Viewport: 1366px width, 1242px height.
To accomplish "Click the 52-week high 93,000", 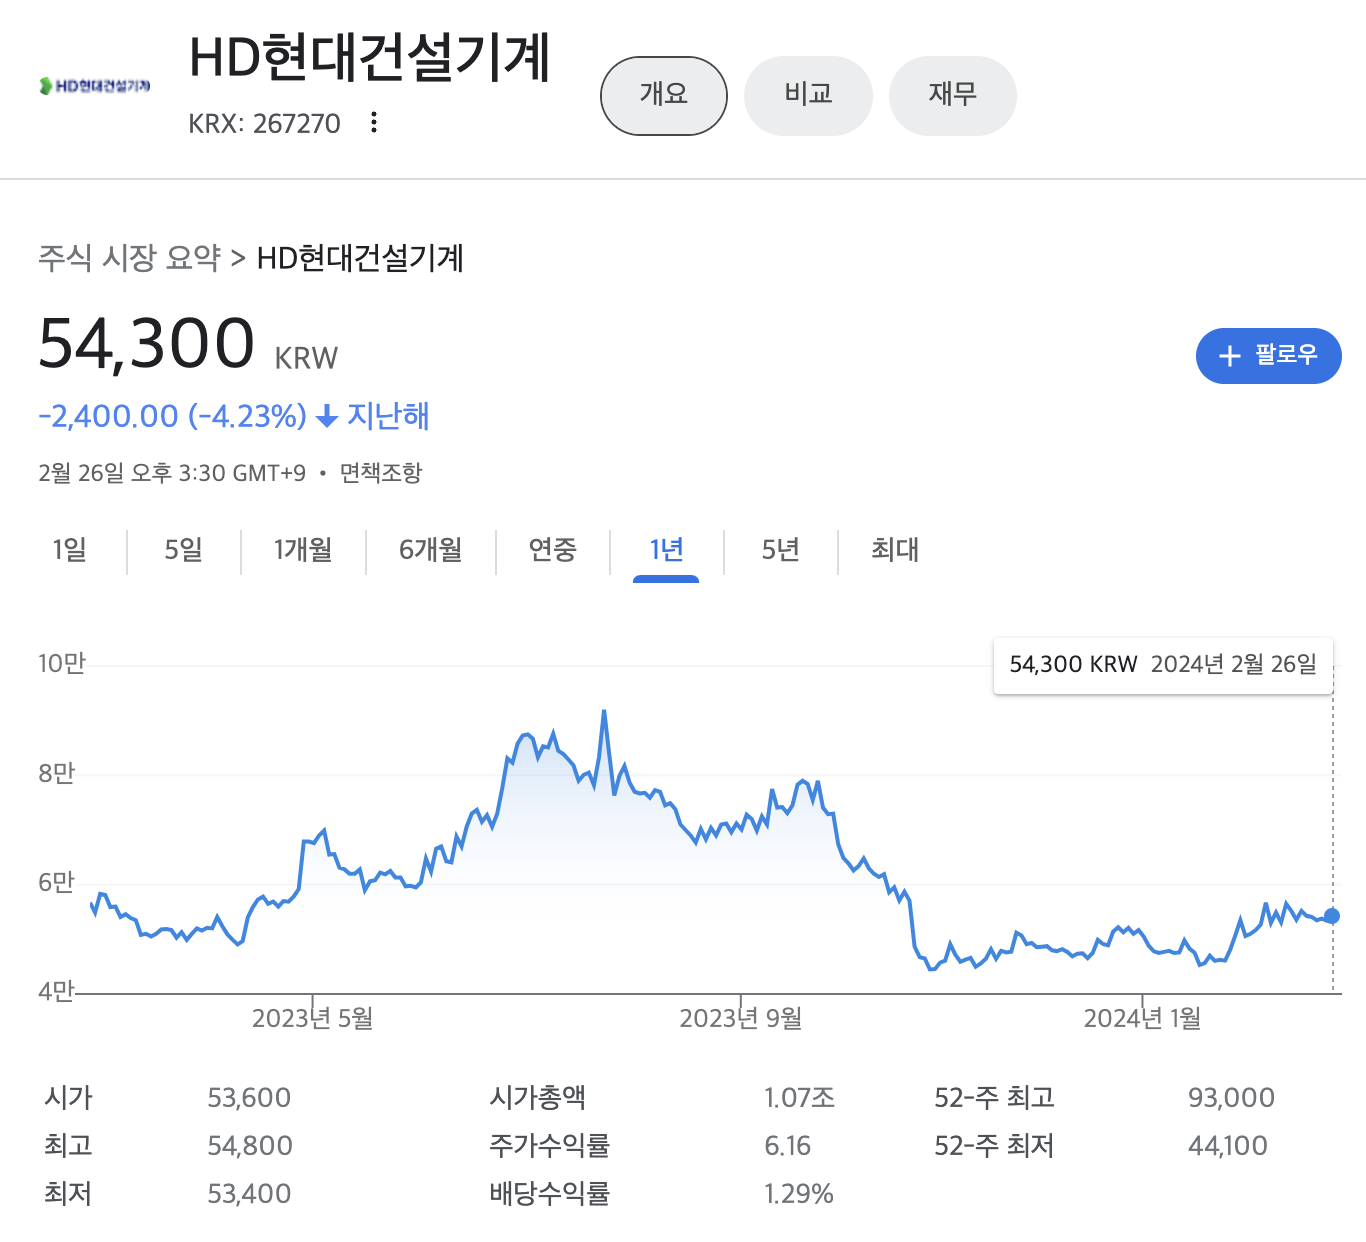I will (1231, 1098).
